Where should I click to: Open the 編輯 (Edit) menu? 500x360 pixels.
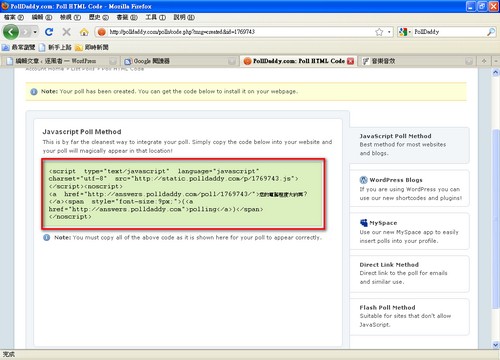[x=42, y=17]
